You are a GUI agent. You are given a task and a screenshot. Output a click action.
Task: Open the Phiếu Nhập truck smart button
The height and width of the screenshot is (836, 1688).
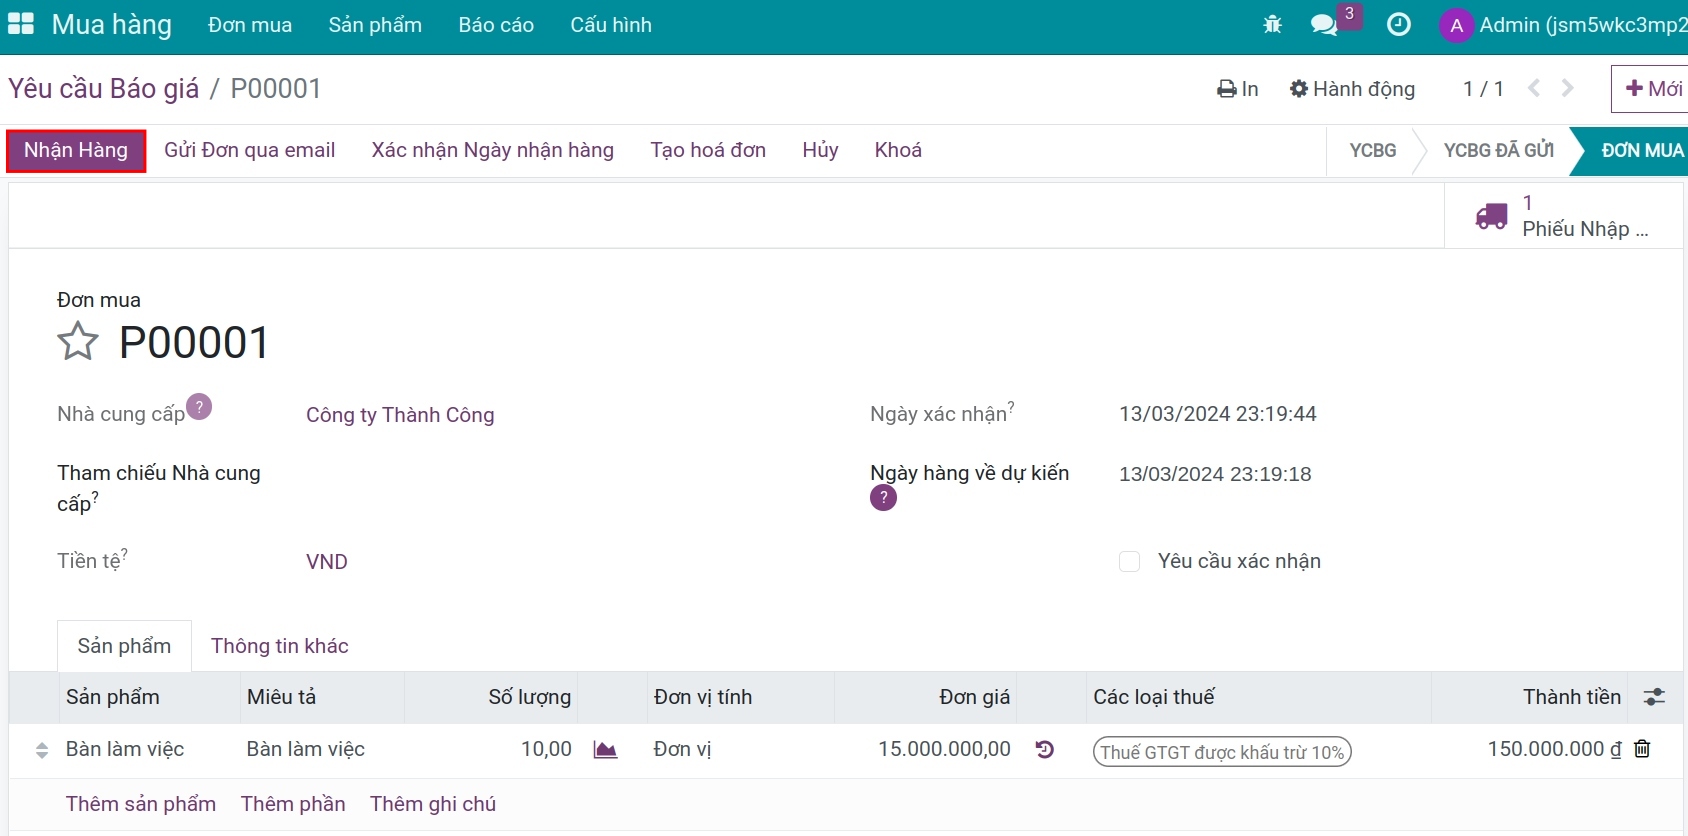pos(1564,216)
